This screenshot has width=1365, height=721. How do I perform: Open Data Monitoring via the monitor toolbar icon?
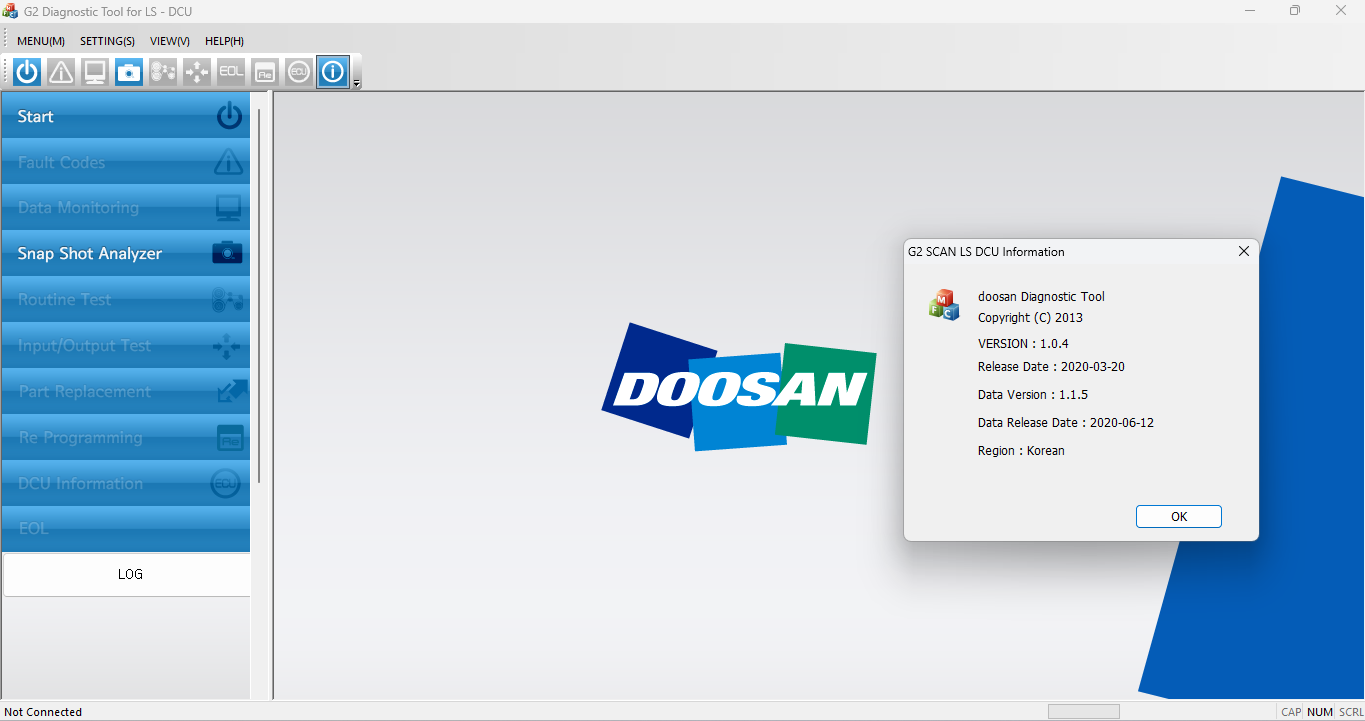coord(95,72)
